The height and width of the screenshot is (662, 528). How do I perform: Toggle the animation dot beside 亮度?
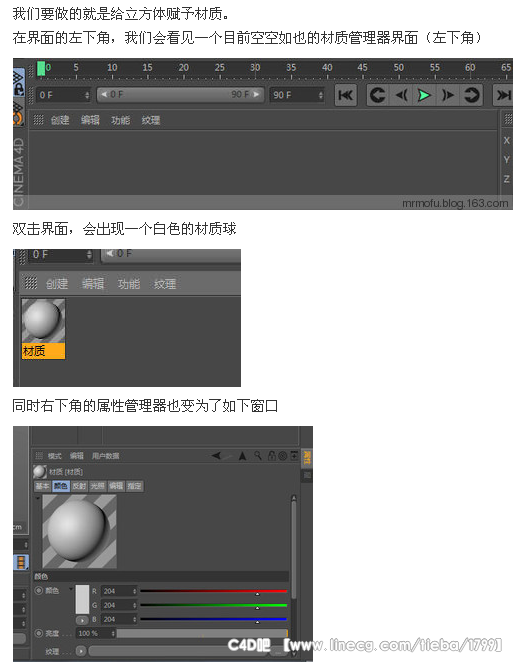[x=39, y=633]
